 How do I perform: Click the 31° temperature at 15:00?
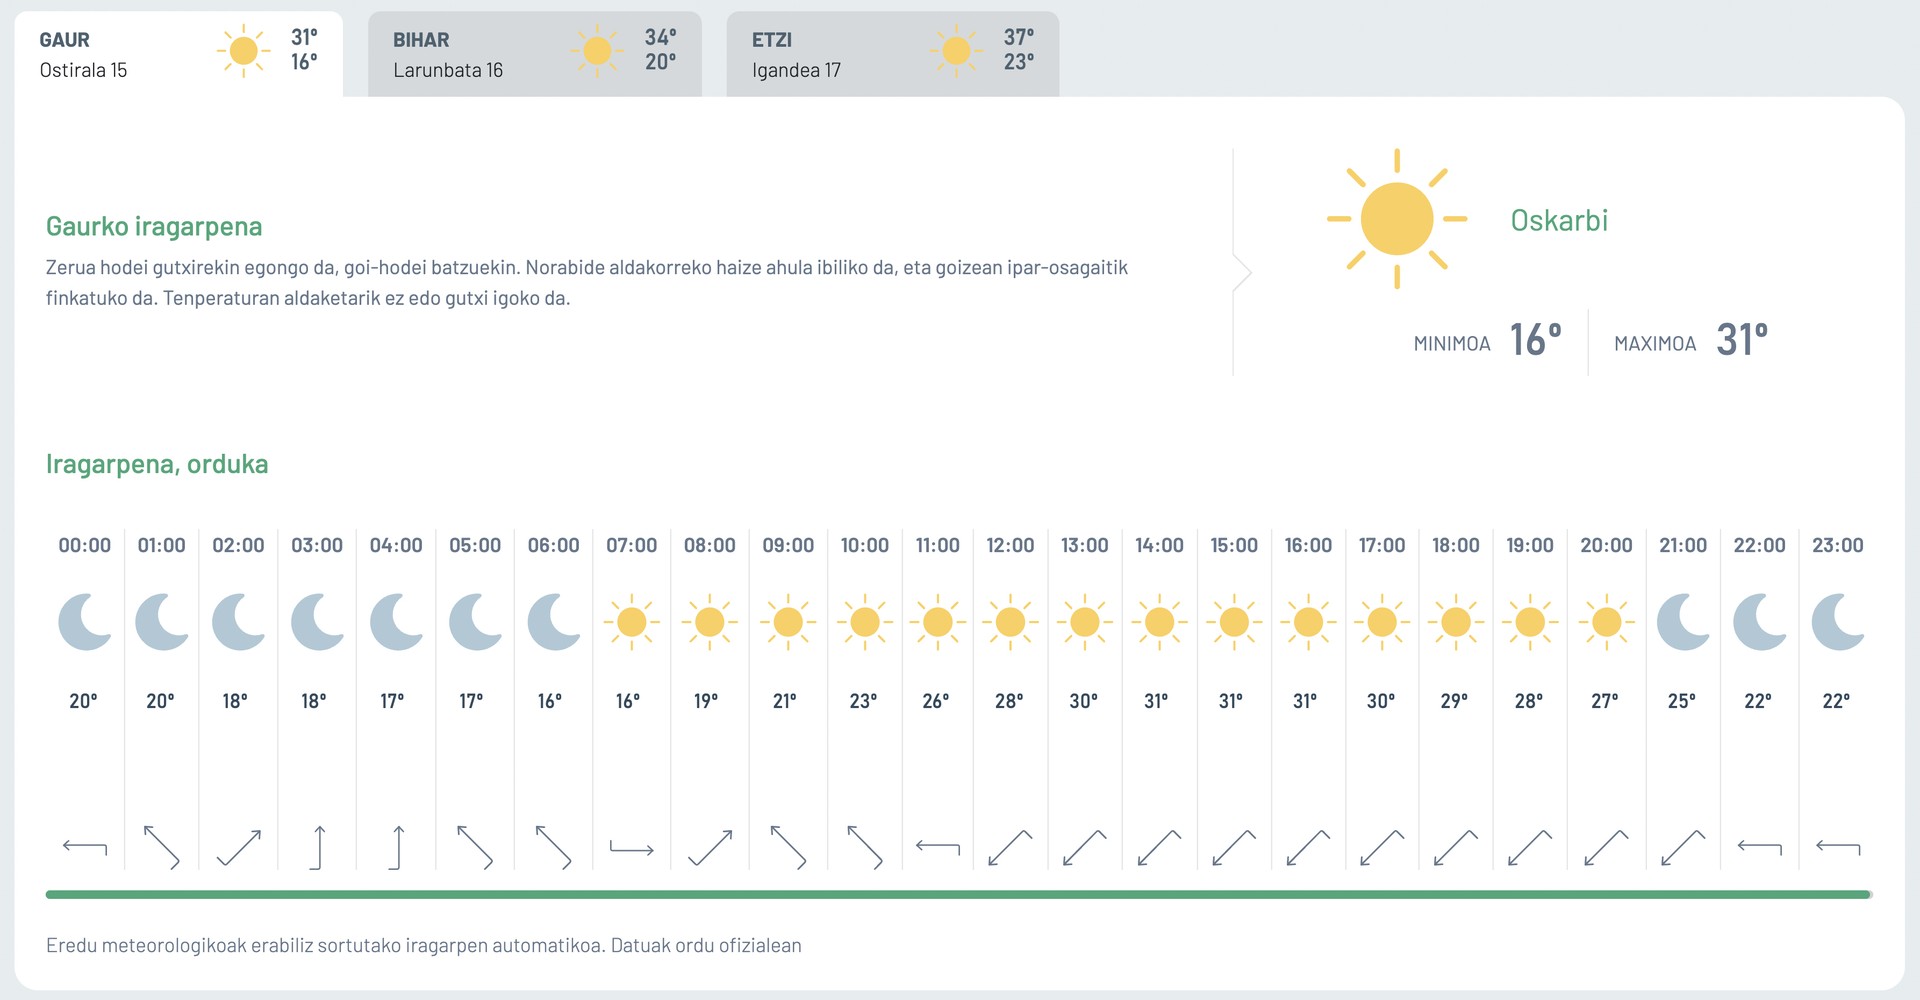click(x=1231, y=702)
